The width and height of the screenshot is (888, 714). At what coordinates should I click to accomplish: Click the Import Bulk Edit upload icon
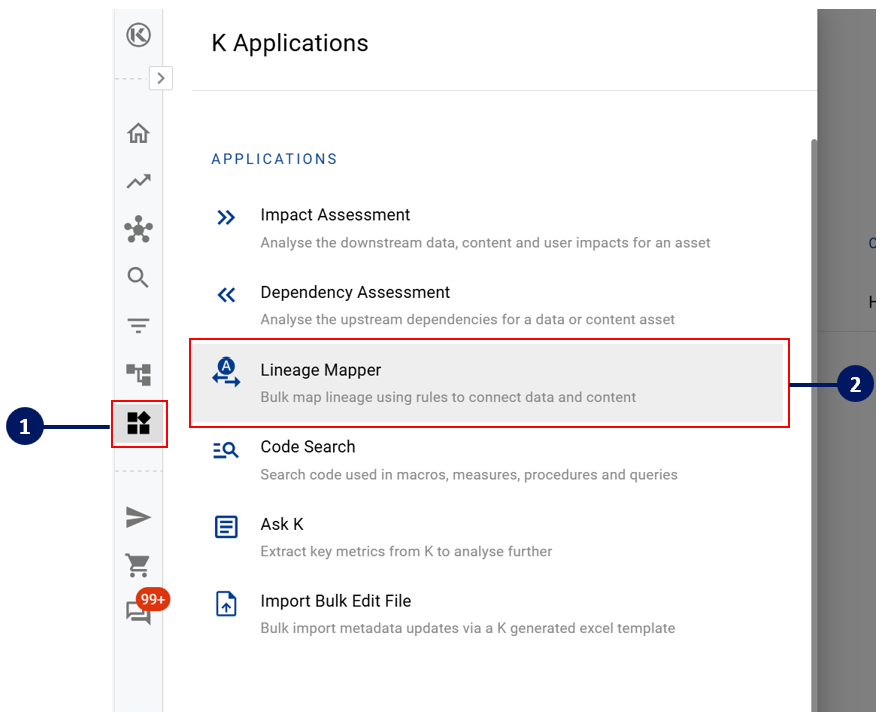[x=227, y=604]
